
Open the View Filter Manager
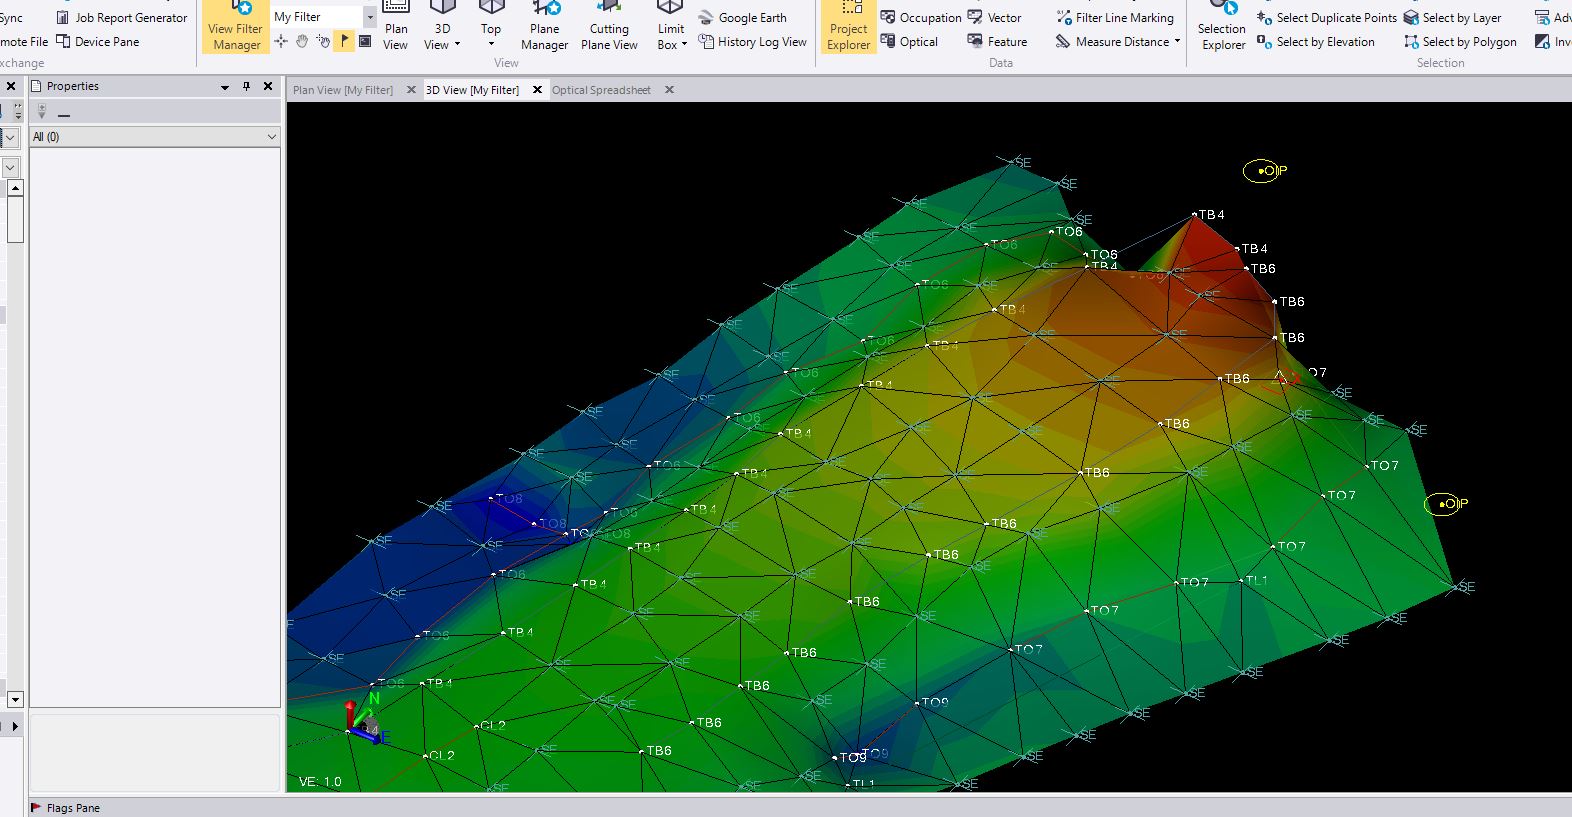pyautogui.click(x=236, y=27)
